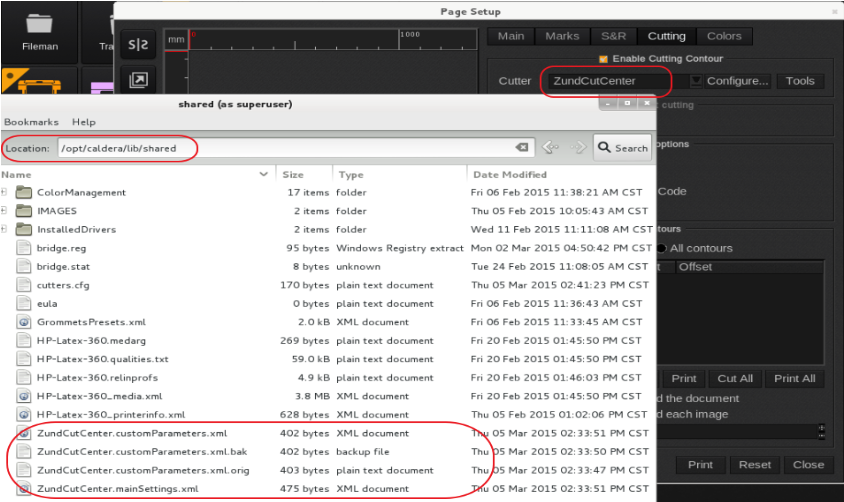
Task: Toggle the checkbox beside Configure
Action: [697, 81]
